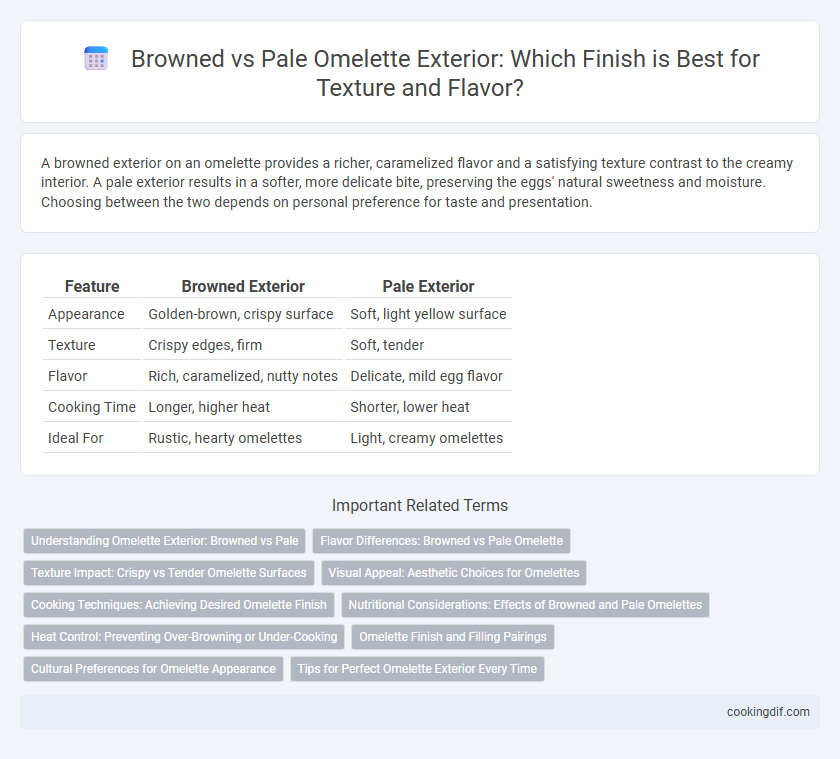Click the 'Feature' column header
840x759 pixels.
click(92, 287)
